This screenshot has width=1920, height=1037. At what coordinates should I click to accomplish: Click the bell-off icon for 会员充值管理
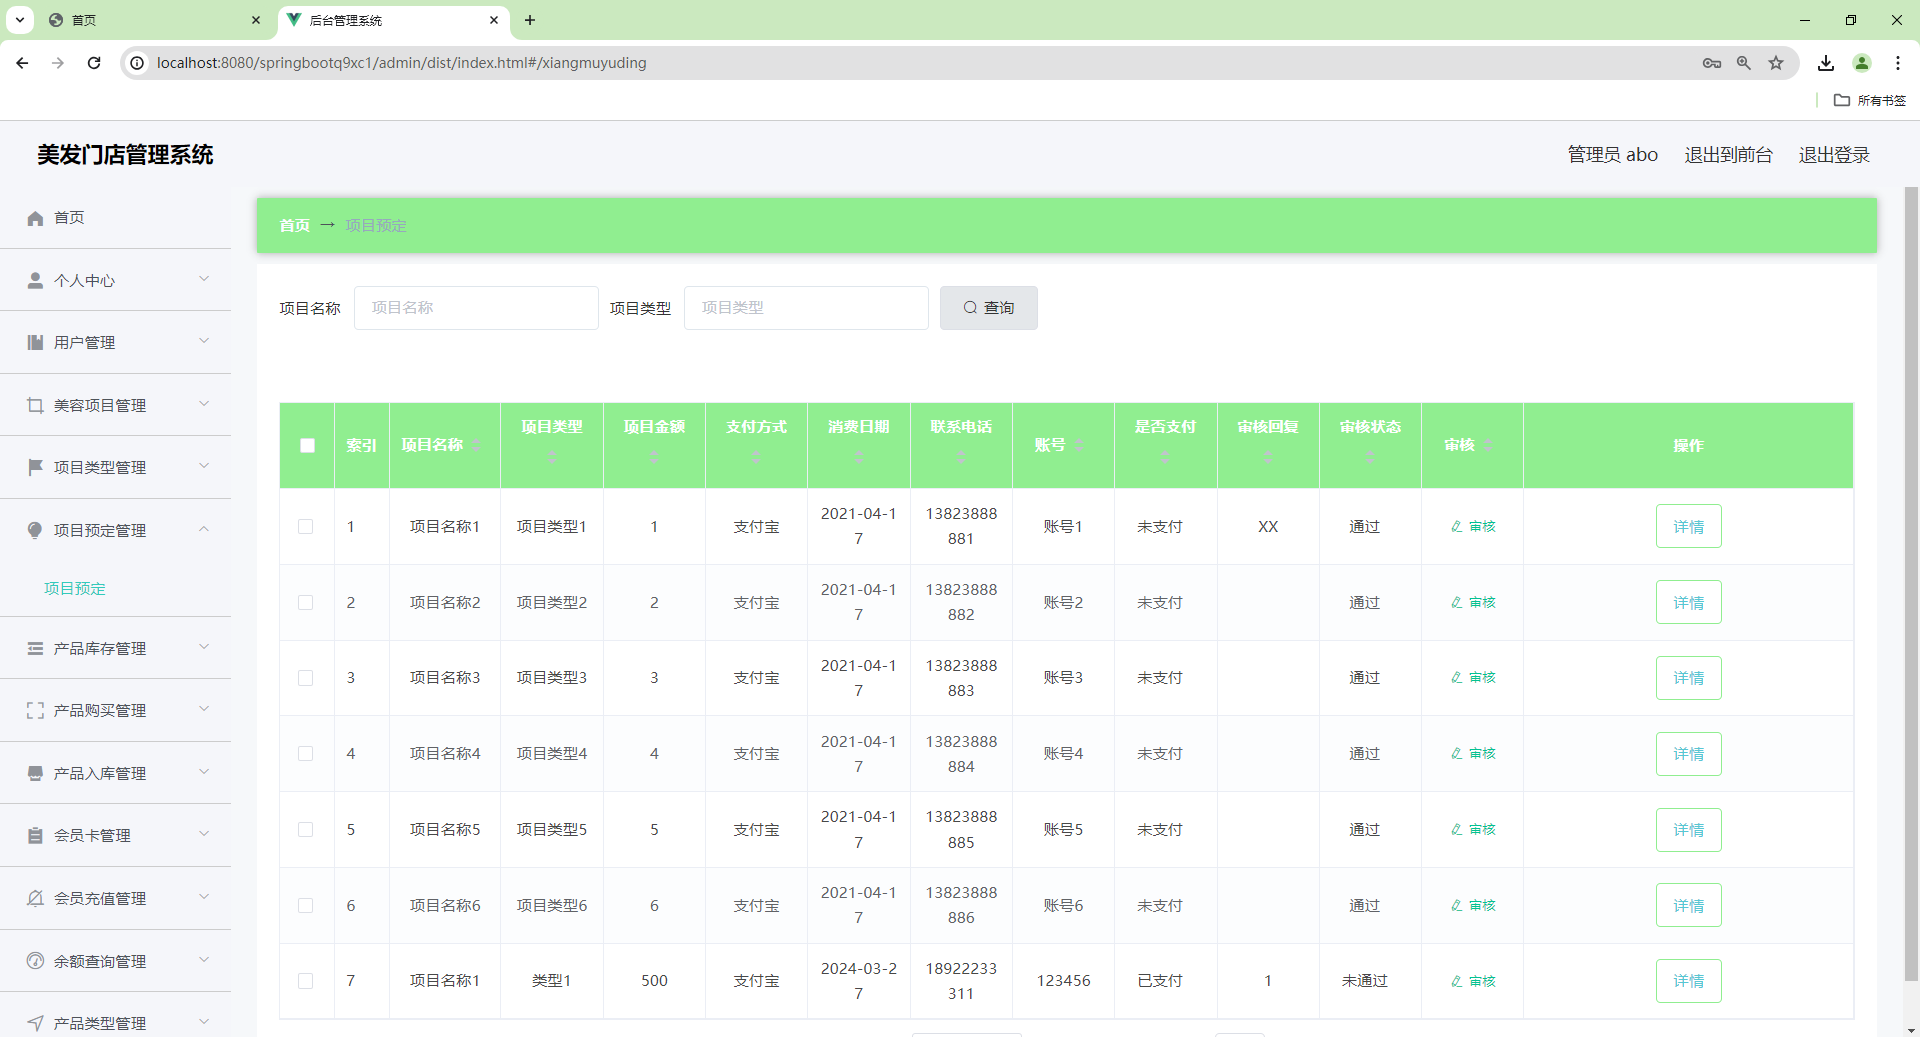click(35, 898)
